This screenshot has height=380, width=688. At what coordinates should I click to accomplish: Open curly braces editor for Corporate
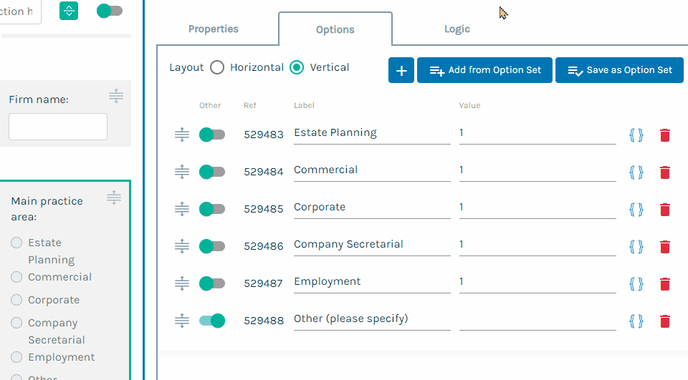636,210
